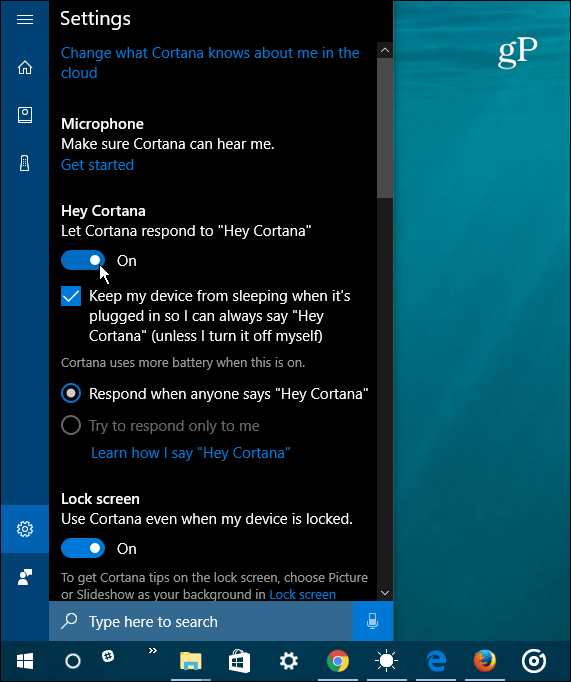
Task: Launch Firefox from taskbar
Action: coord(484,662)
